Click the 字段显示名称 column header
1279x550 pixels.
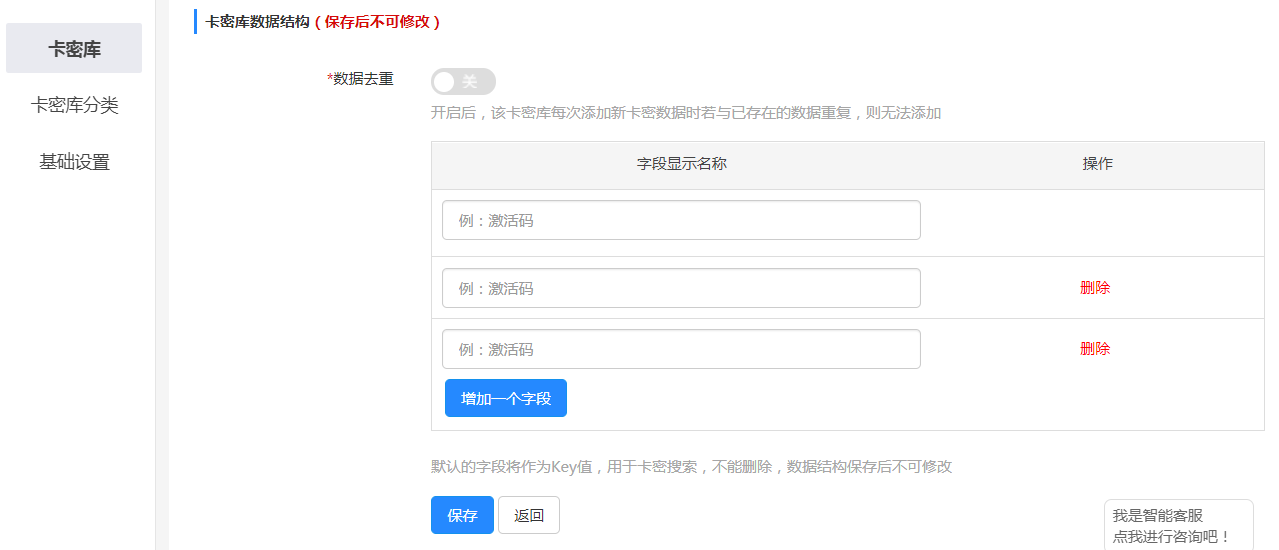coord(681,164)
